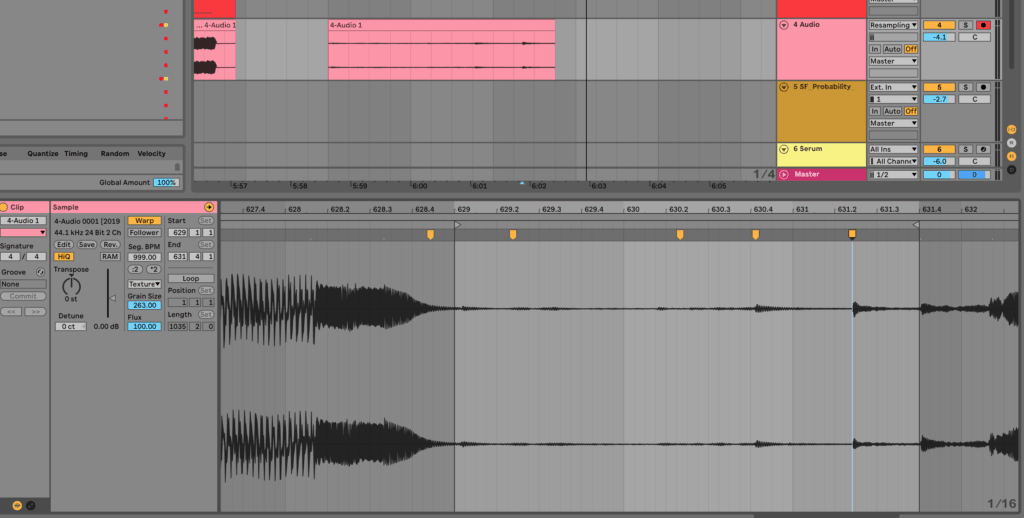Halve tempo with :2 button
Image resolution: width=1024 pixels, height=518 pixels.
(135, 269)
